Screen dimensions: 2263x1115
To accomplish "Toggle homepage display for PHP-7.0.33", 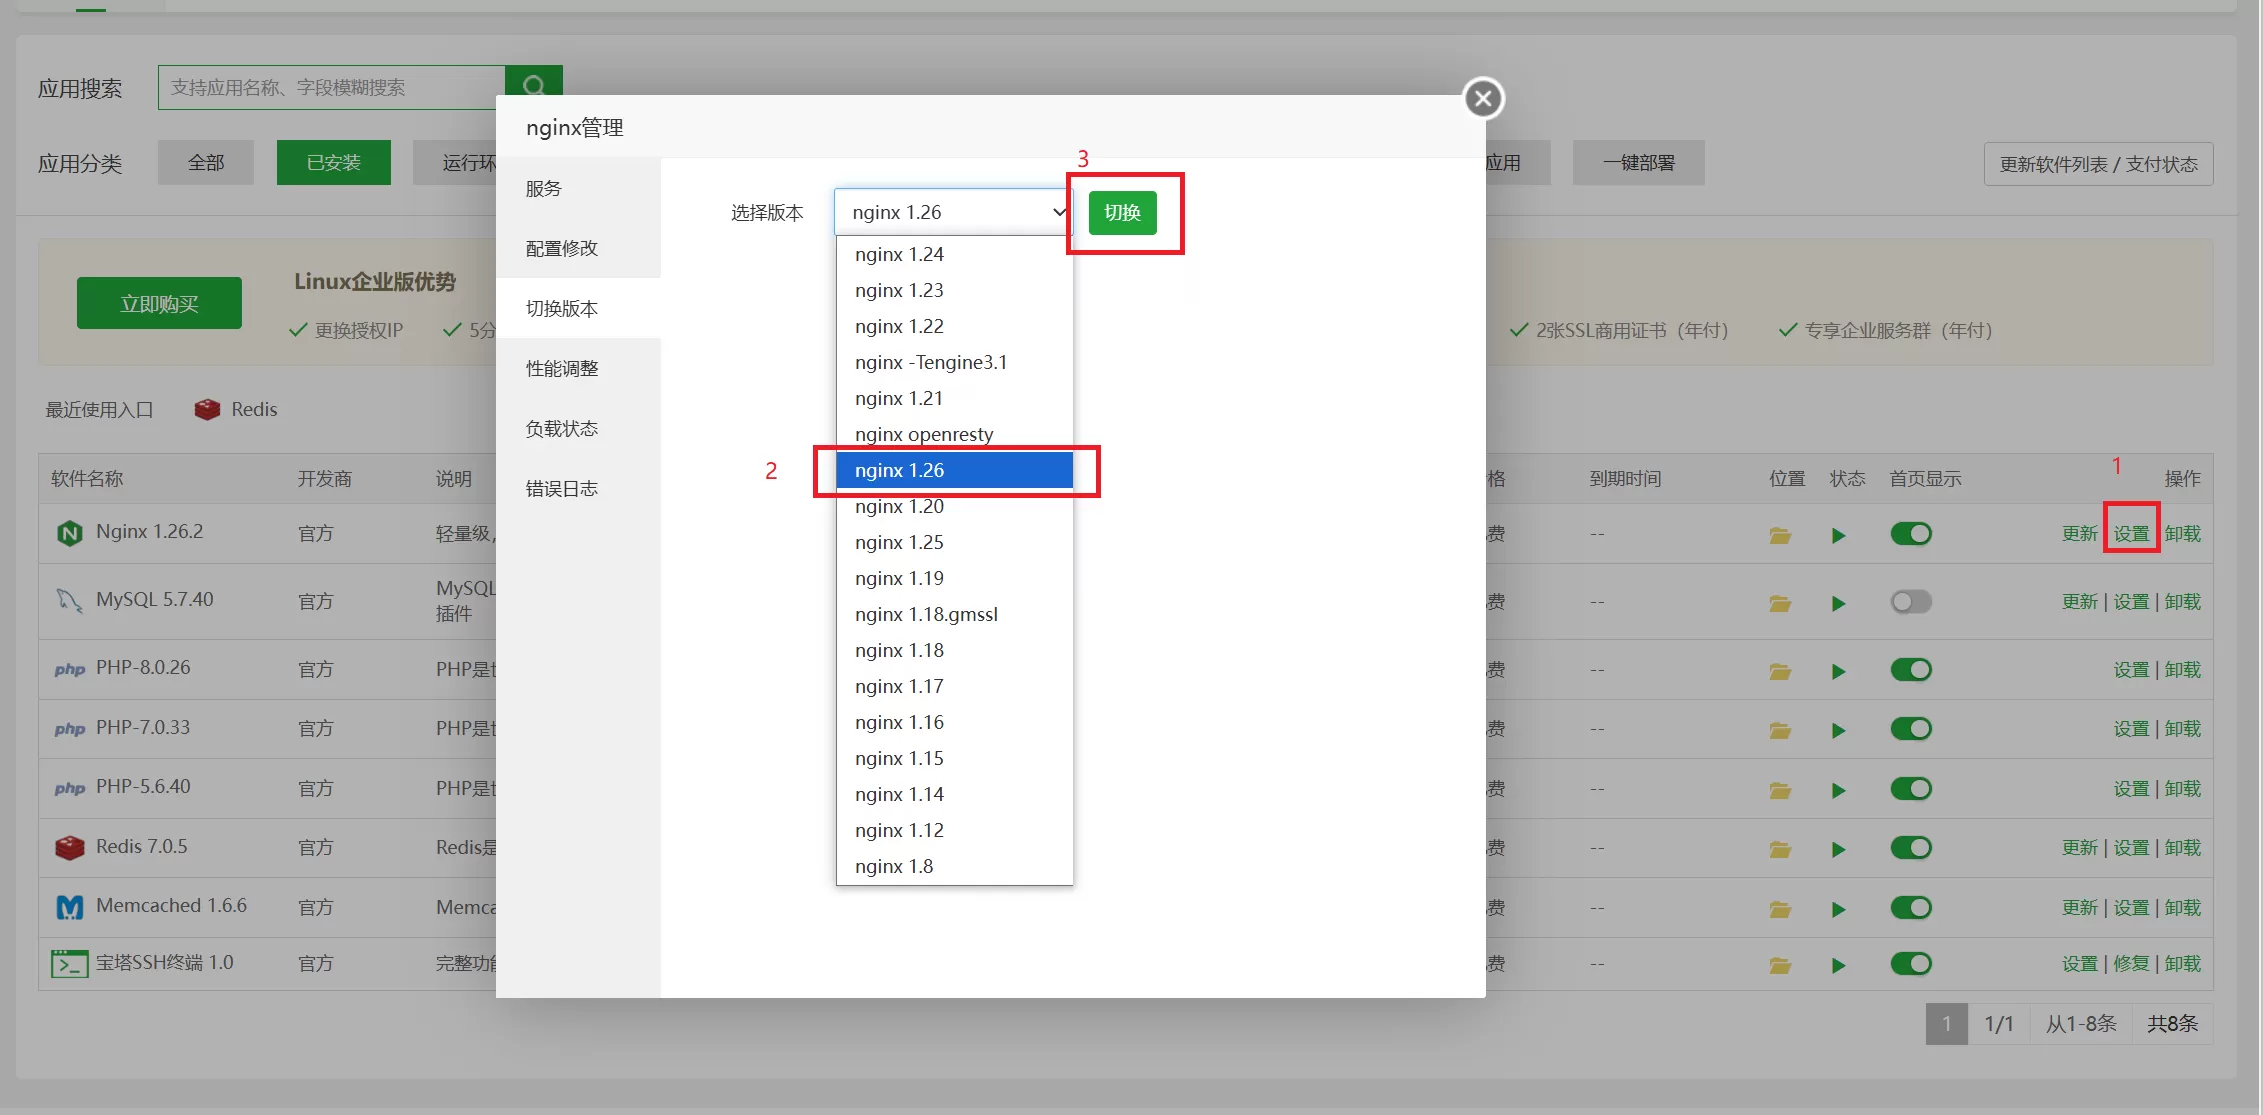I will [x=1910, y=728].
